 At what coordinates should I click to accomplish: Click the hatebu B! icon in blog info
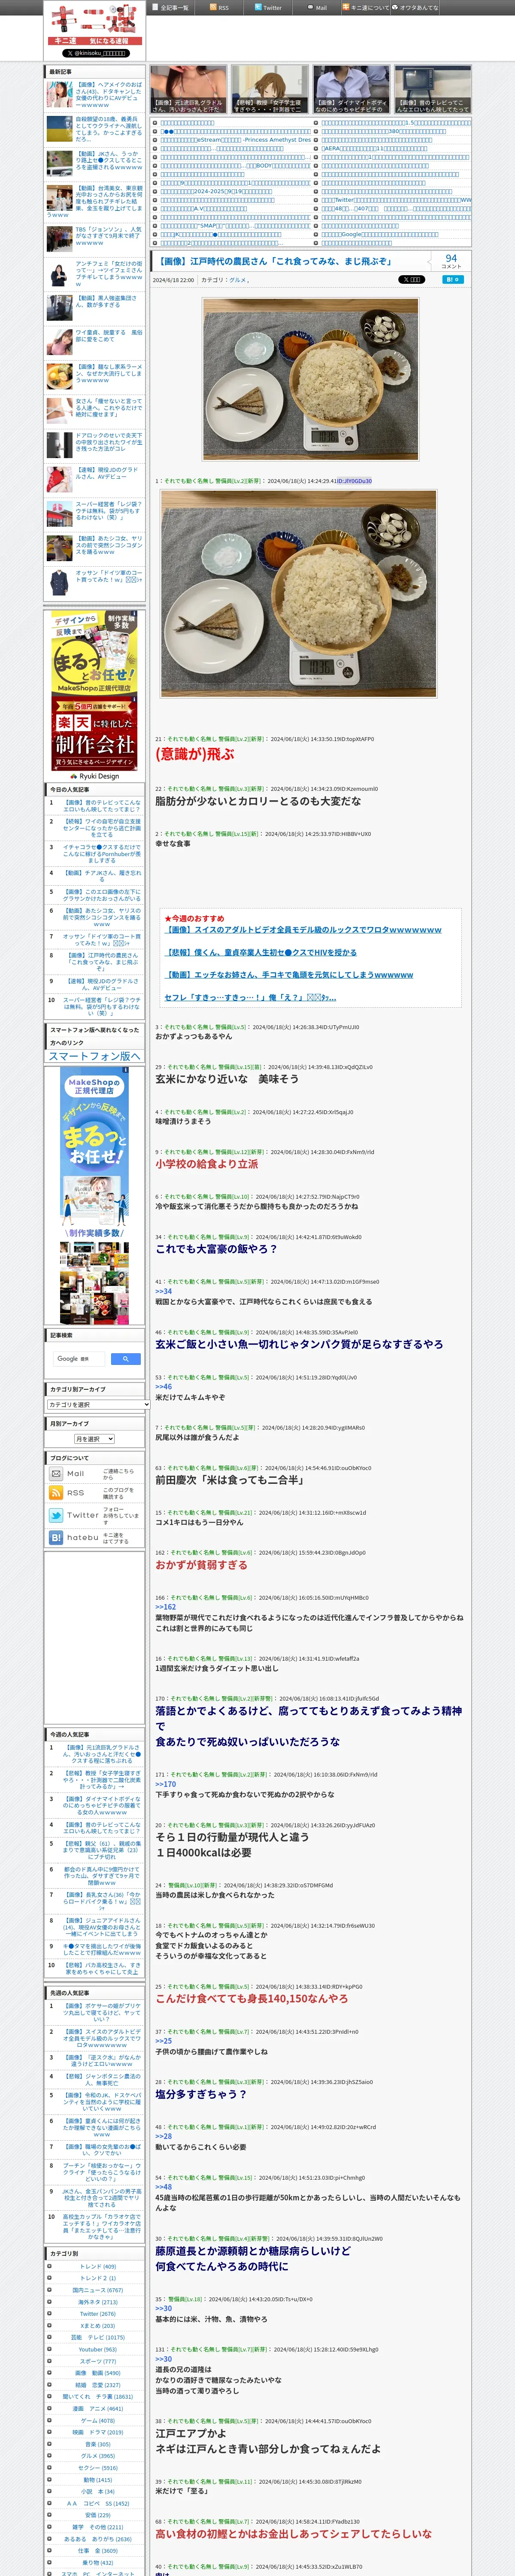[56, 1537]
